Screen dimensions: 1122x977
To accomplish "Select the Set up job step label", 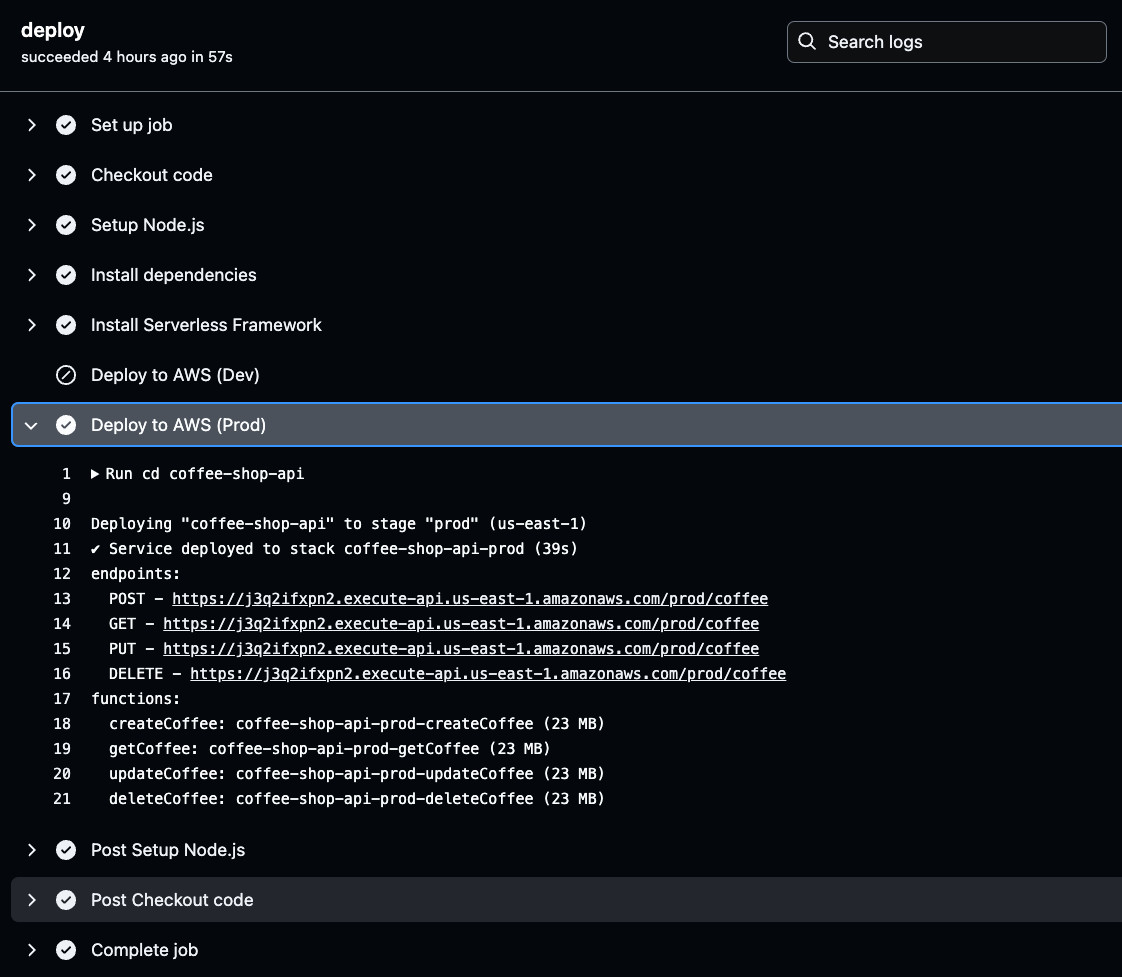I will pos(132,125).
